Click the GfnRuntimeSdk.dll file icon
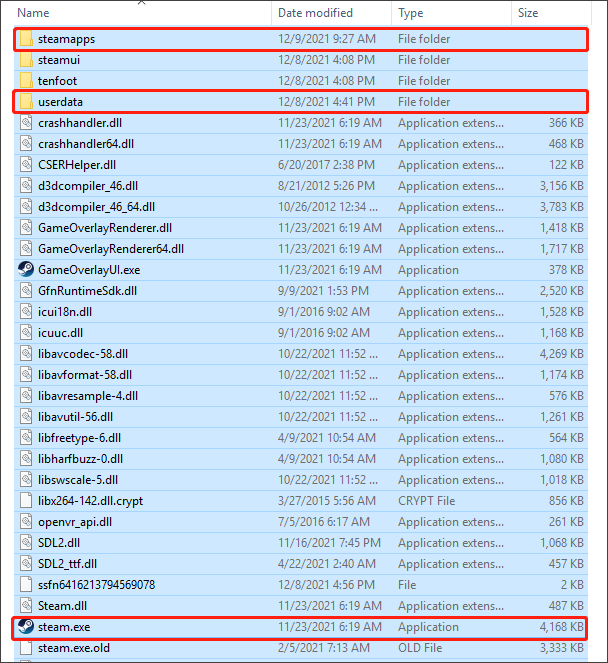The image size is (608, 663). [x=26, y=290]
